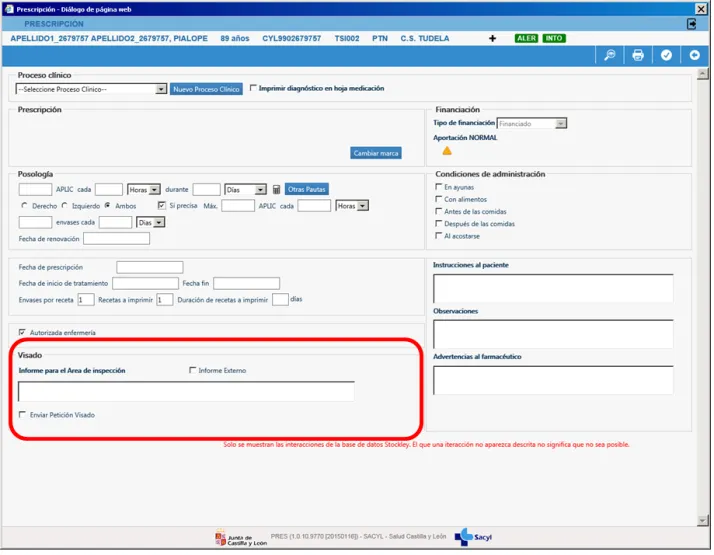Click the Informe para el Area de inspección field
Screen dimensions: 714x555
pyautogui.click(x=186, y=392)
